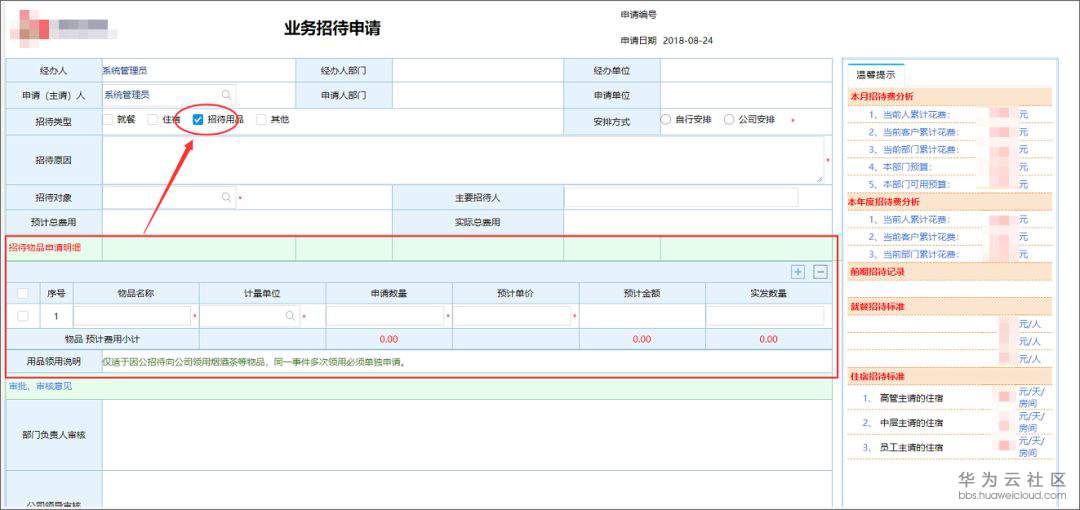Viewport: 1080px width, 510px height.
Task: Click the search icon in 计量单位 cell
Action: point(290,316)
